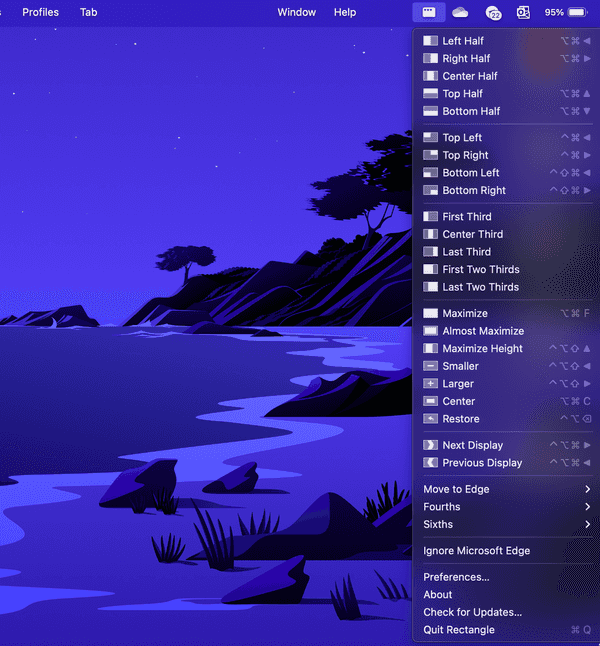Click the First Two Thirds layout icon
The image size is (600, 646).
[x=431, y=269]
